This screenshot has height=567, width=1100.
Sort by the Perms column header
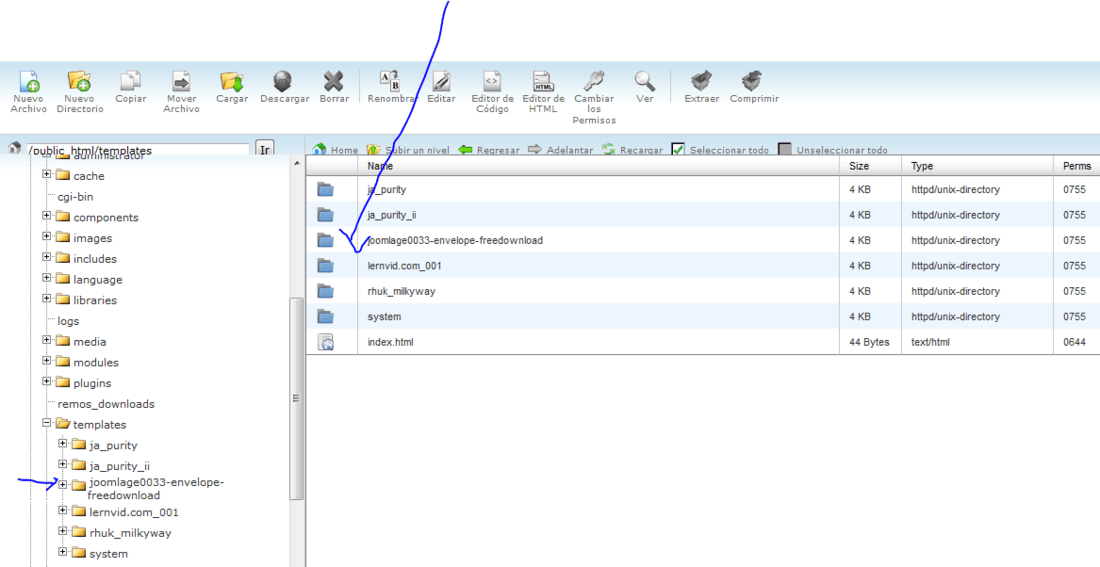(x=1076, y=166)
